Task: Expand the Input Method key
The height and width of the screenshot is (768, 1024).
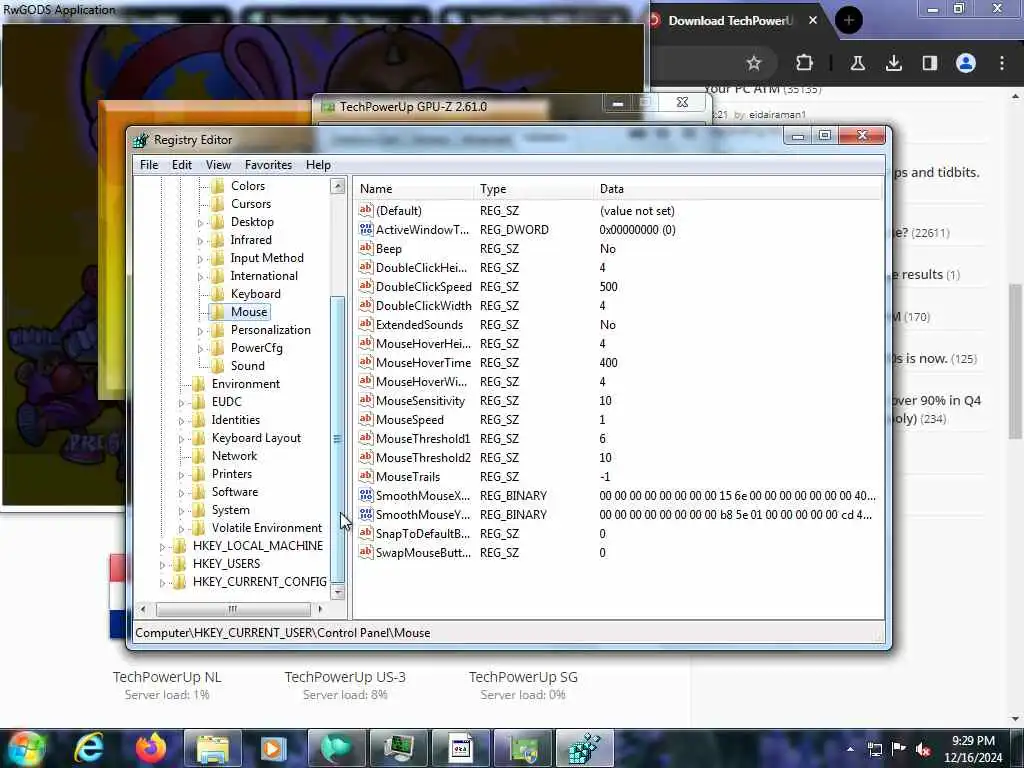Action: pyautogui.click(x=200, y=259)
